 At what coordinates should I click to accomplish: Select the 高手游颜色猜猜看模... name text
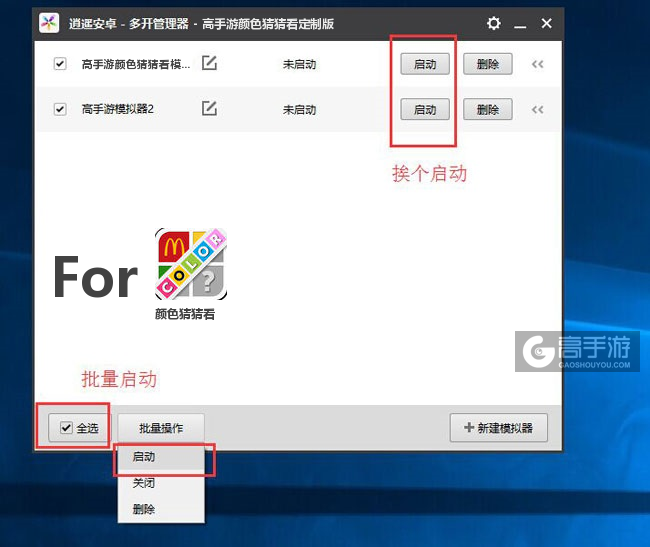pos(136,64)
